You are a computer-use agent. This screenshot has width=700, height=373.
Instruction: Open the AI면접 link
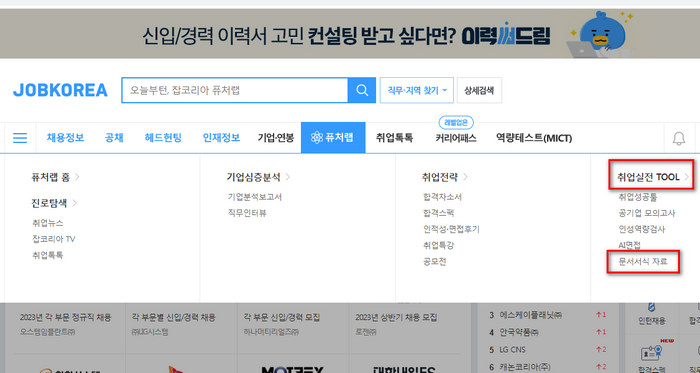[629, 245]
